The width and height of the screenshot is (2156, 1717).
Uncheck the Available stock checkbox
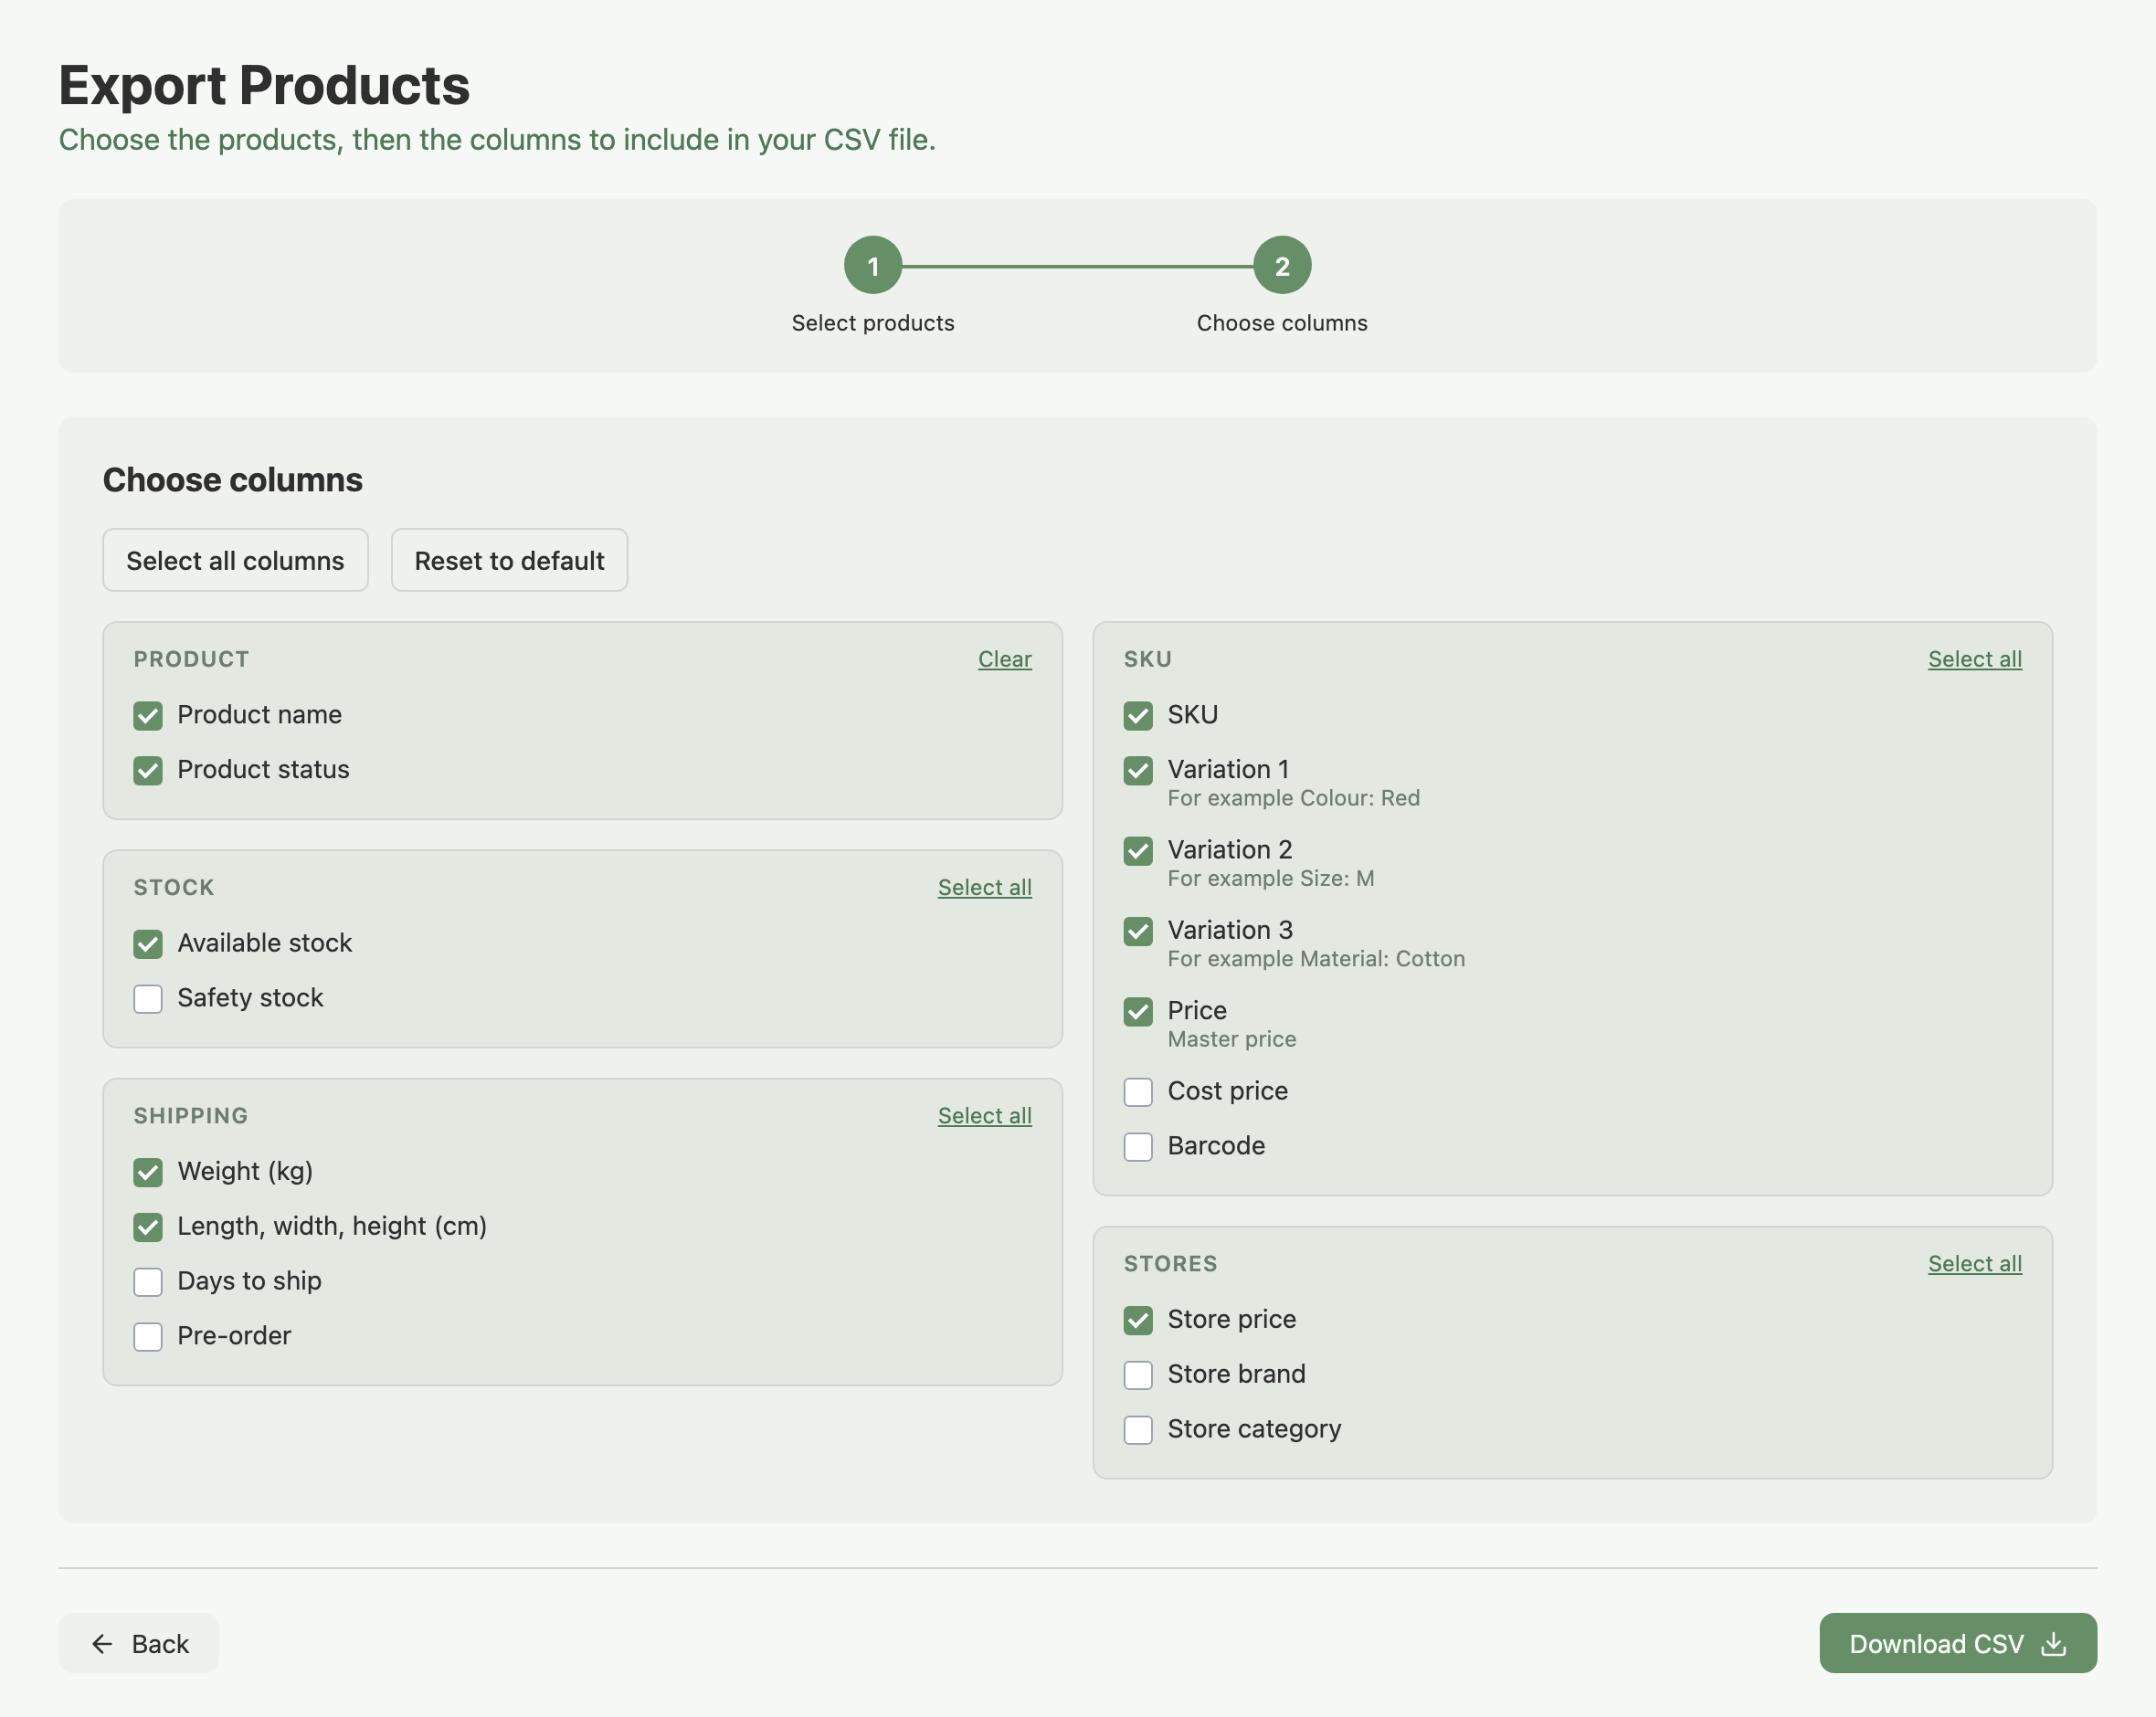[148, 943]
